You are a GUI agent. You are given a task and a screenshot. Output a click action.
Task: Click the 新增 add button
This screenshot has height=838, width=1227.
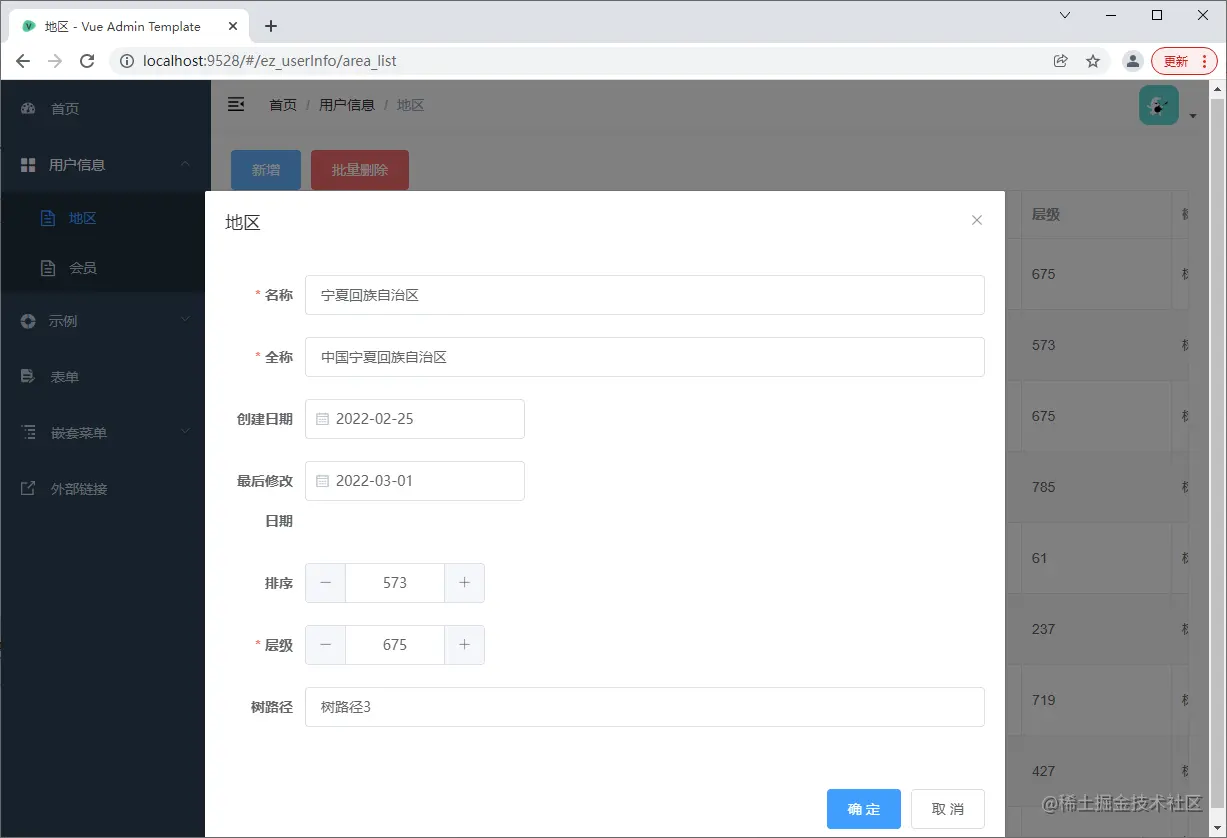(x=266, y=170)
